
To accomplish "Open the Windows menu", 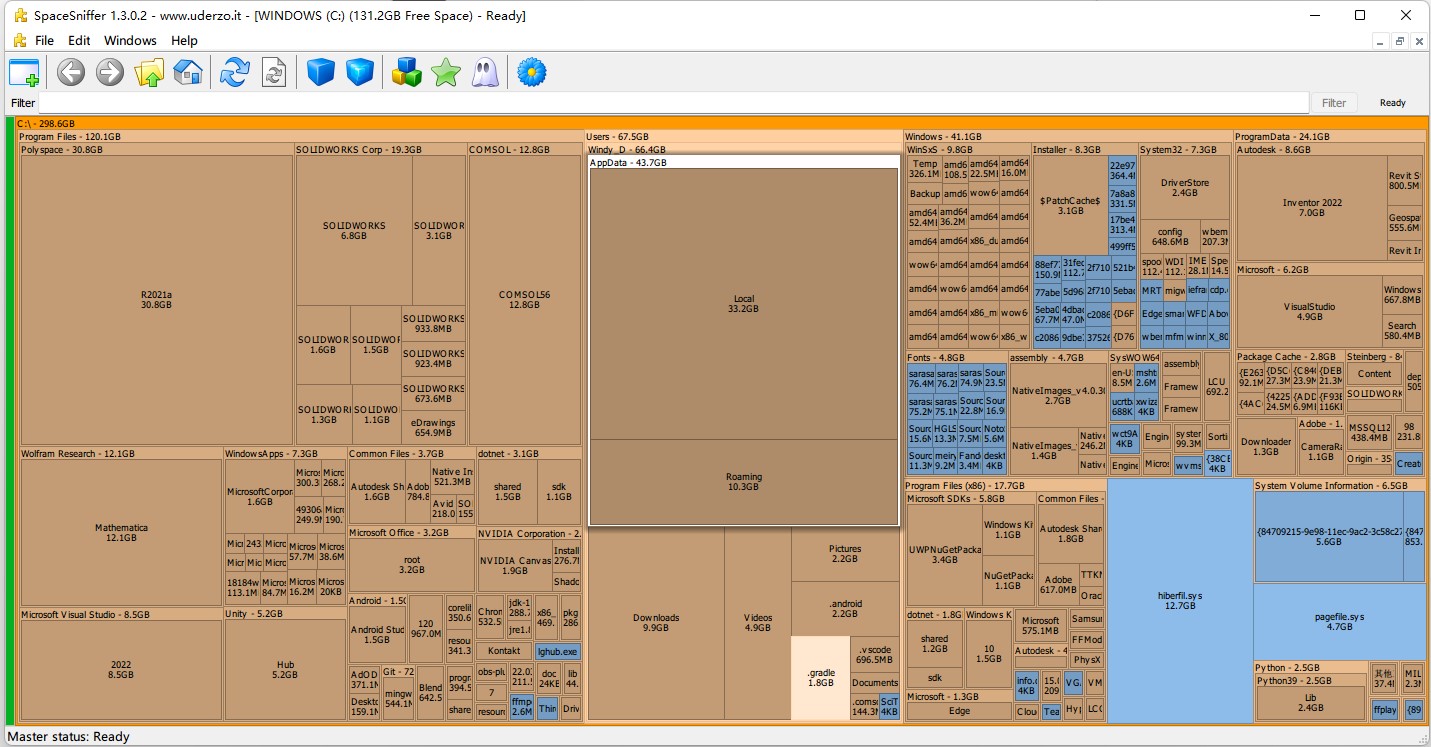I will point(130,40).
